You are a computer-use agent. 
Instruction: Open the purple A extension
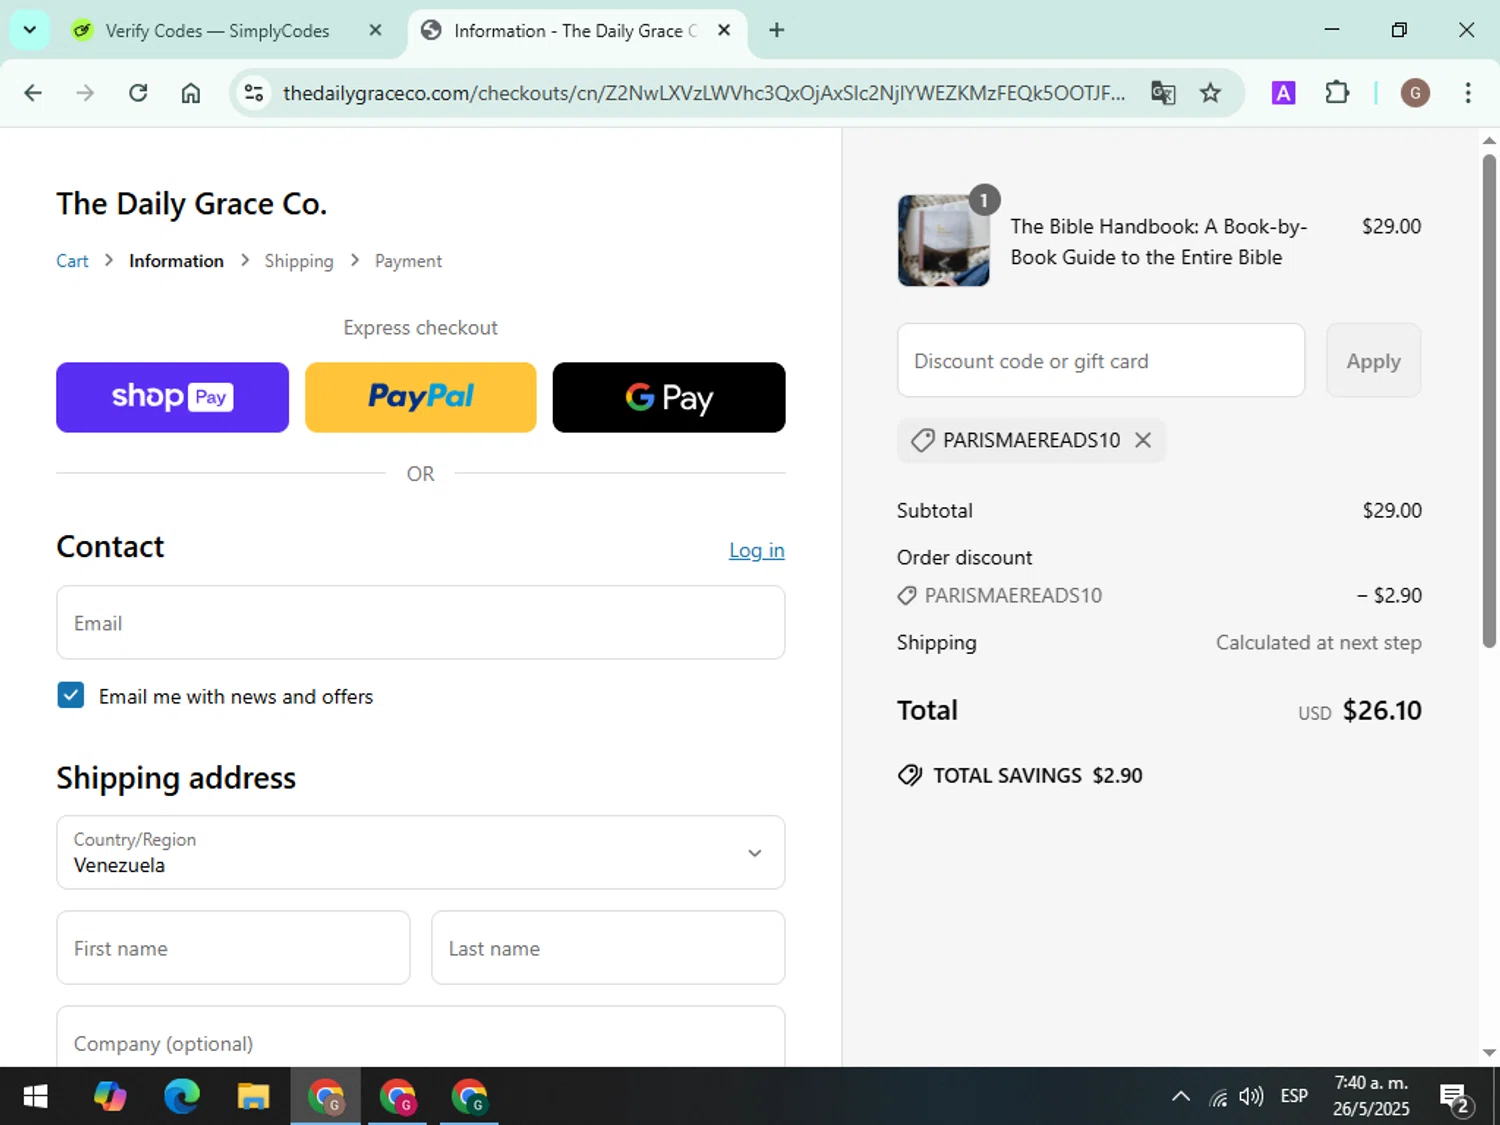tap(1283, 93)
